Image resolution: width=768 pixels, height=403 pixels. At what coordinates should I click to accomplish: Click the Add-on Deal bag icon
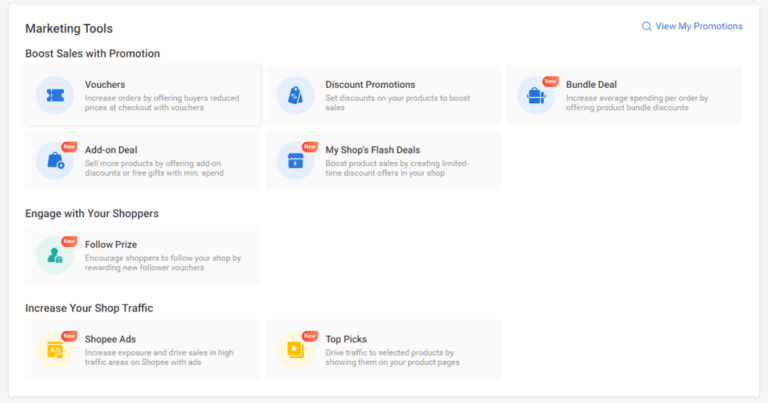click(55, 160)
